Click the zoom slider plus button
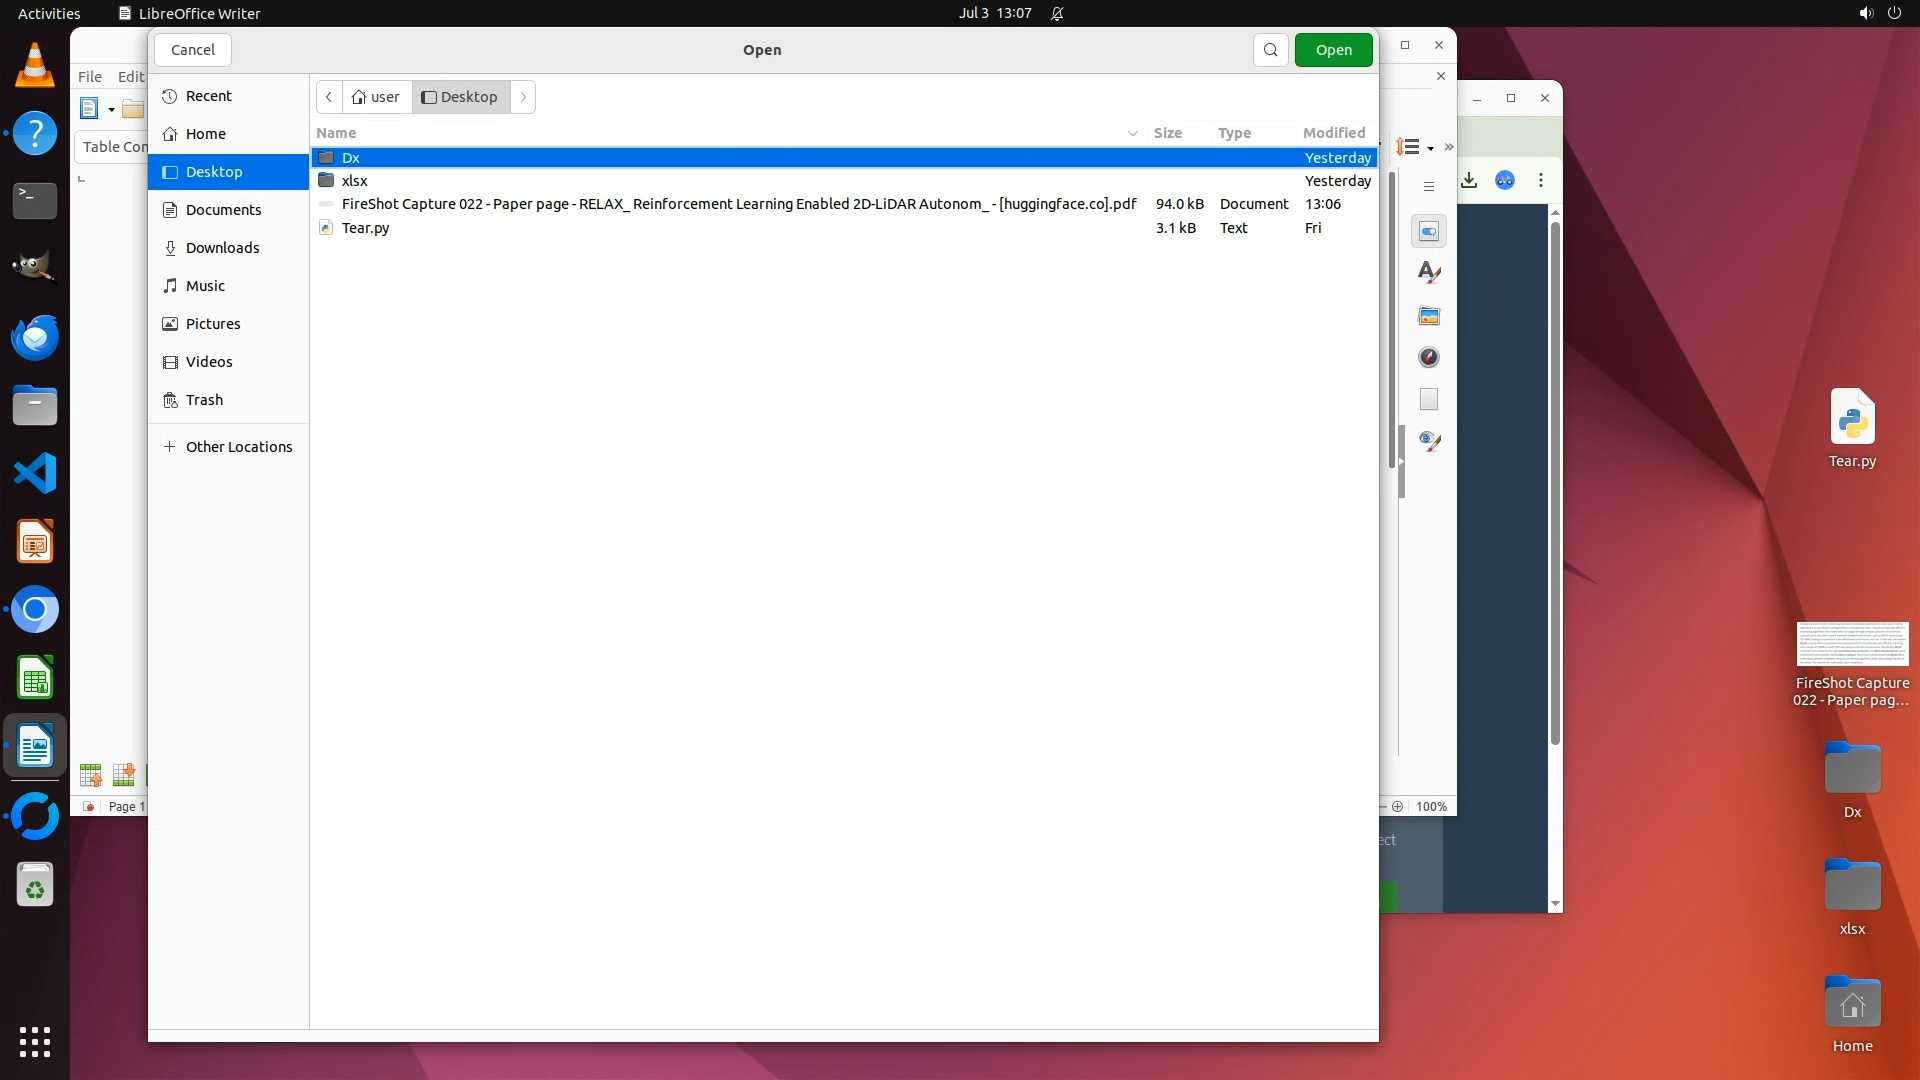Viewport: 1920px width, 1080px height. coord(1397,807)
